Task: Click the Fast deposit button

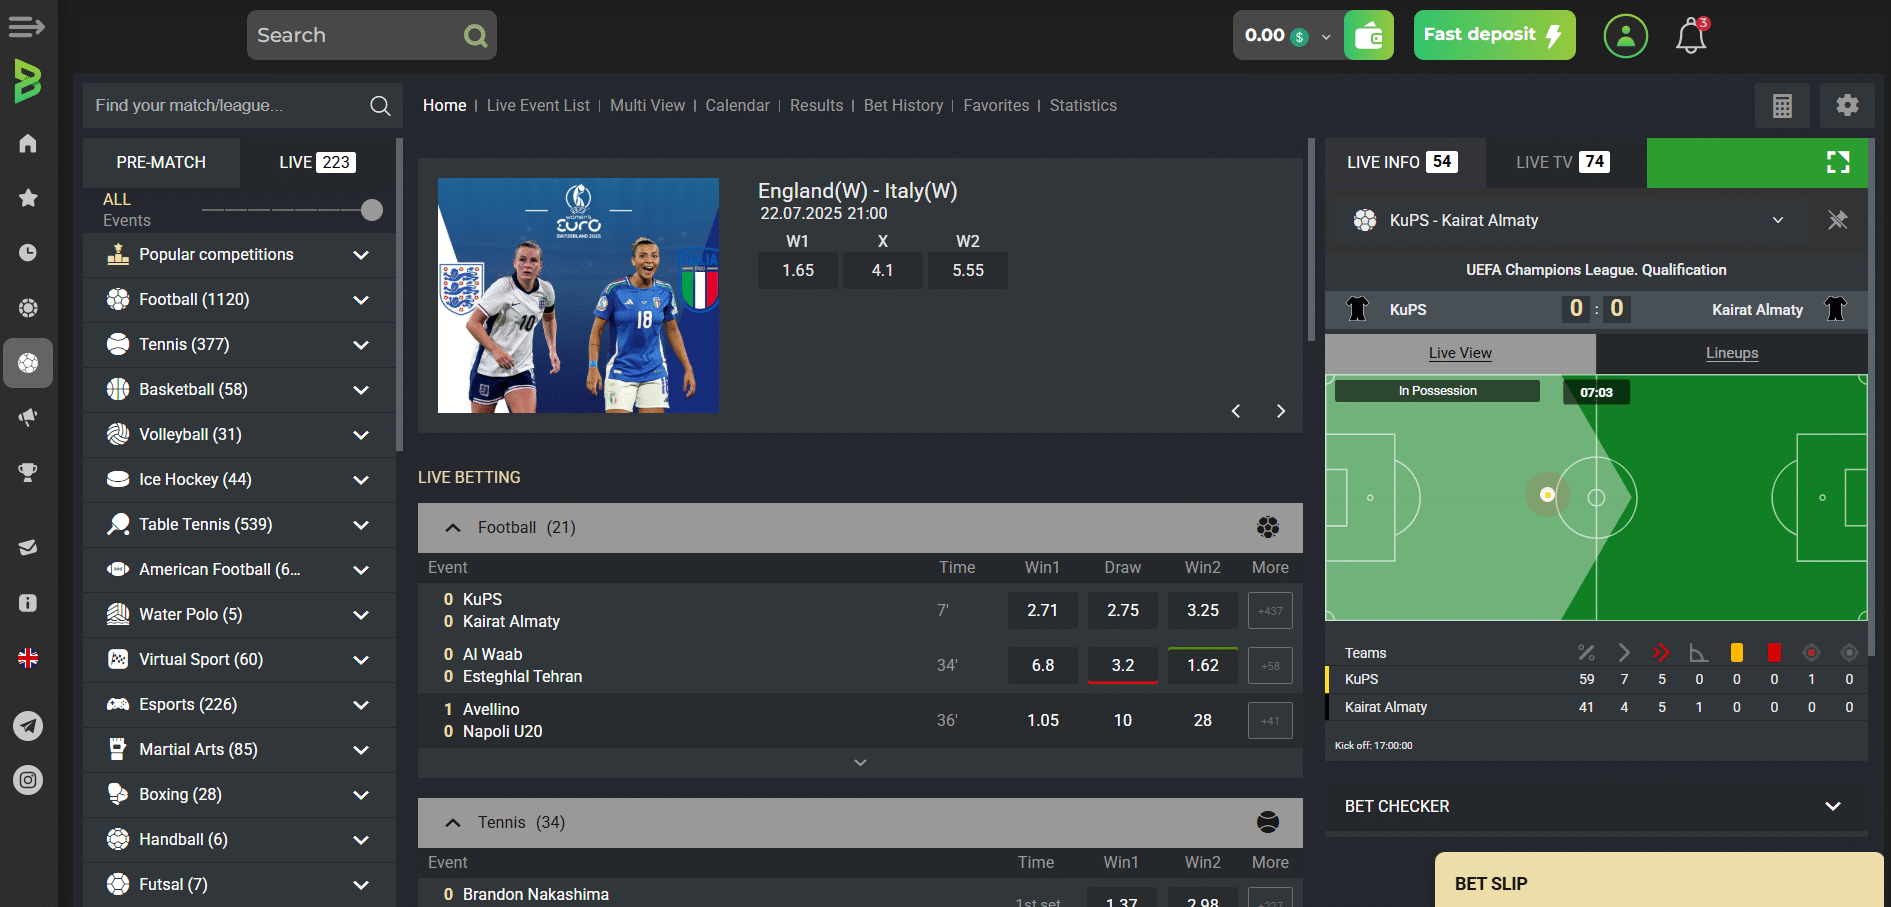Action: click(x=1494, y=35)
